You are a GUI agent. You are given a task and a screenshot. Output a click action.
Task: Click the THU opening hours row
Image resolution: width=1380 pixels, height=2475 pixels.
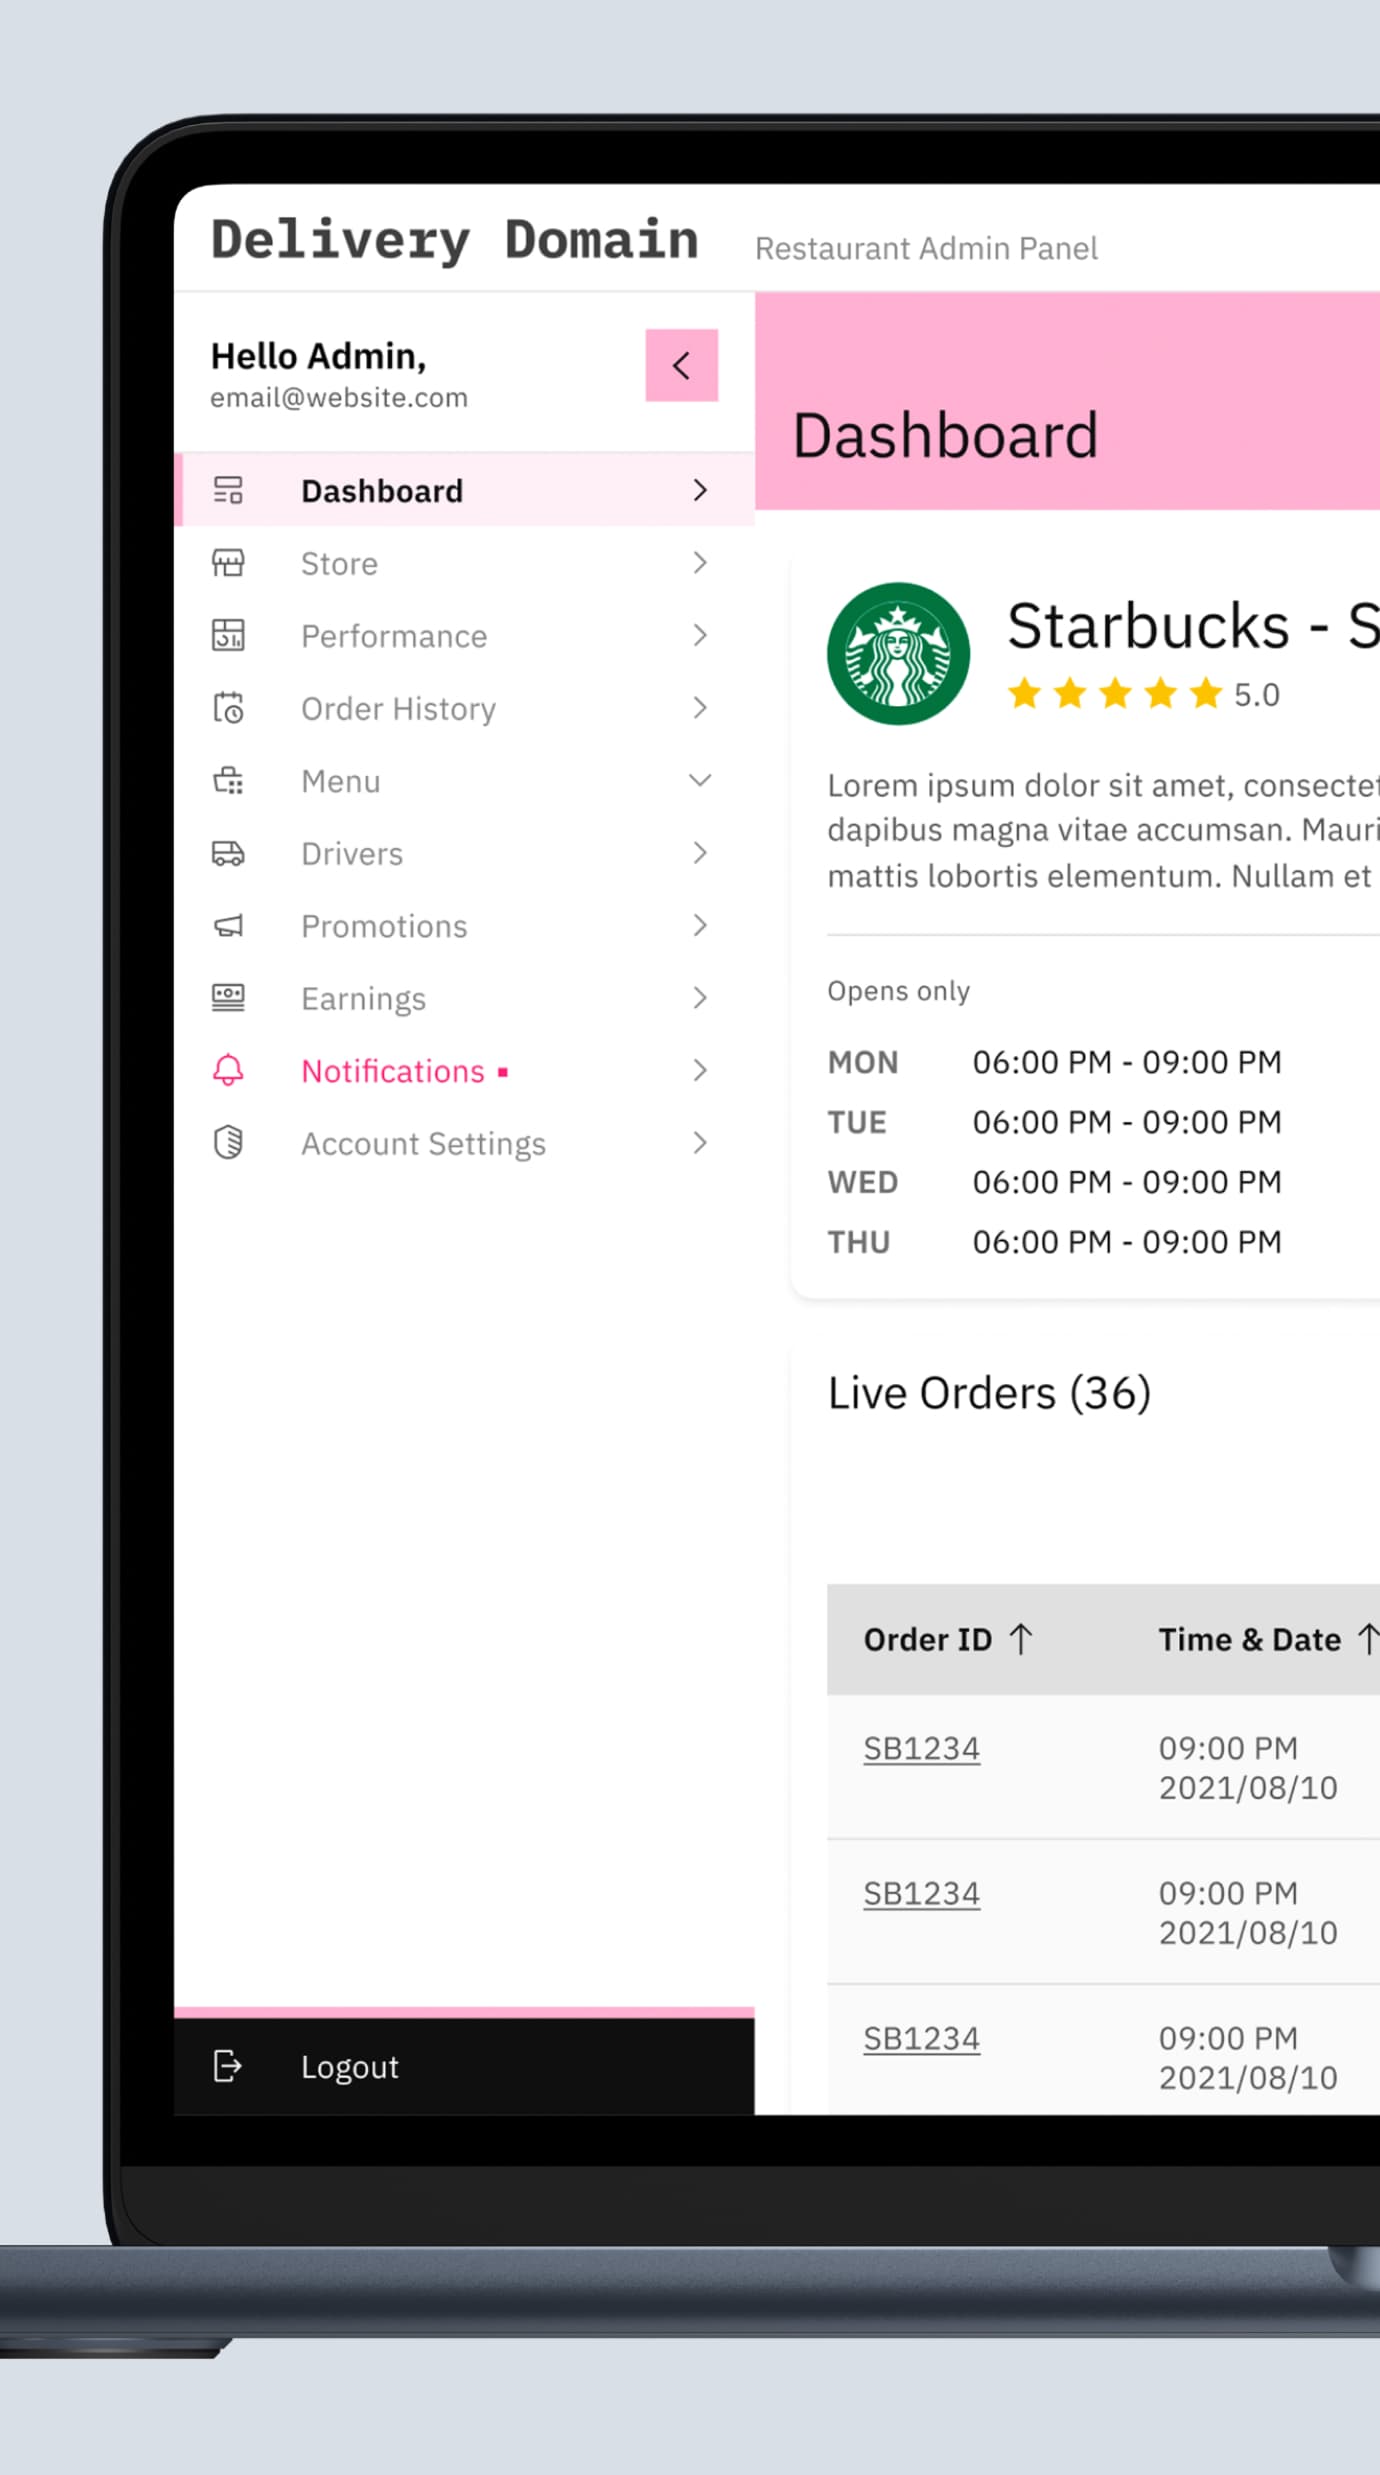pos(1054,1242)
